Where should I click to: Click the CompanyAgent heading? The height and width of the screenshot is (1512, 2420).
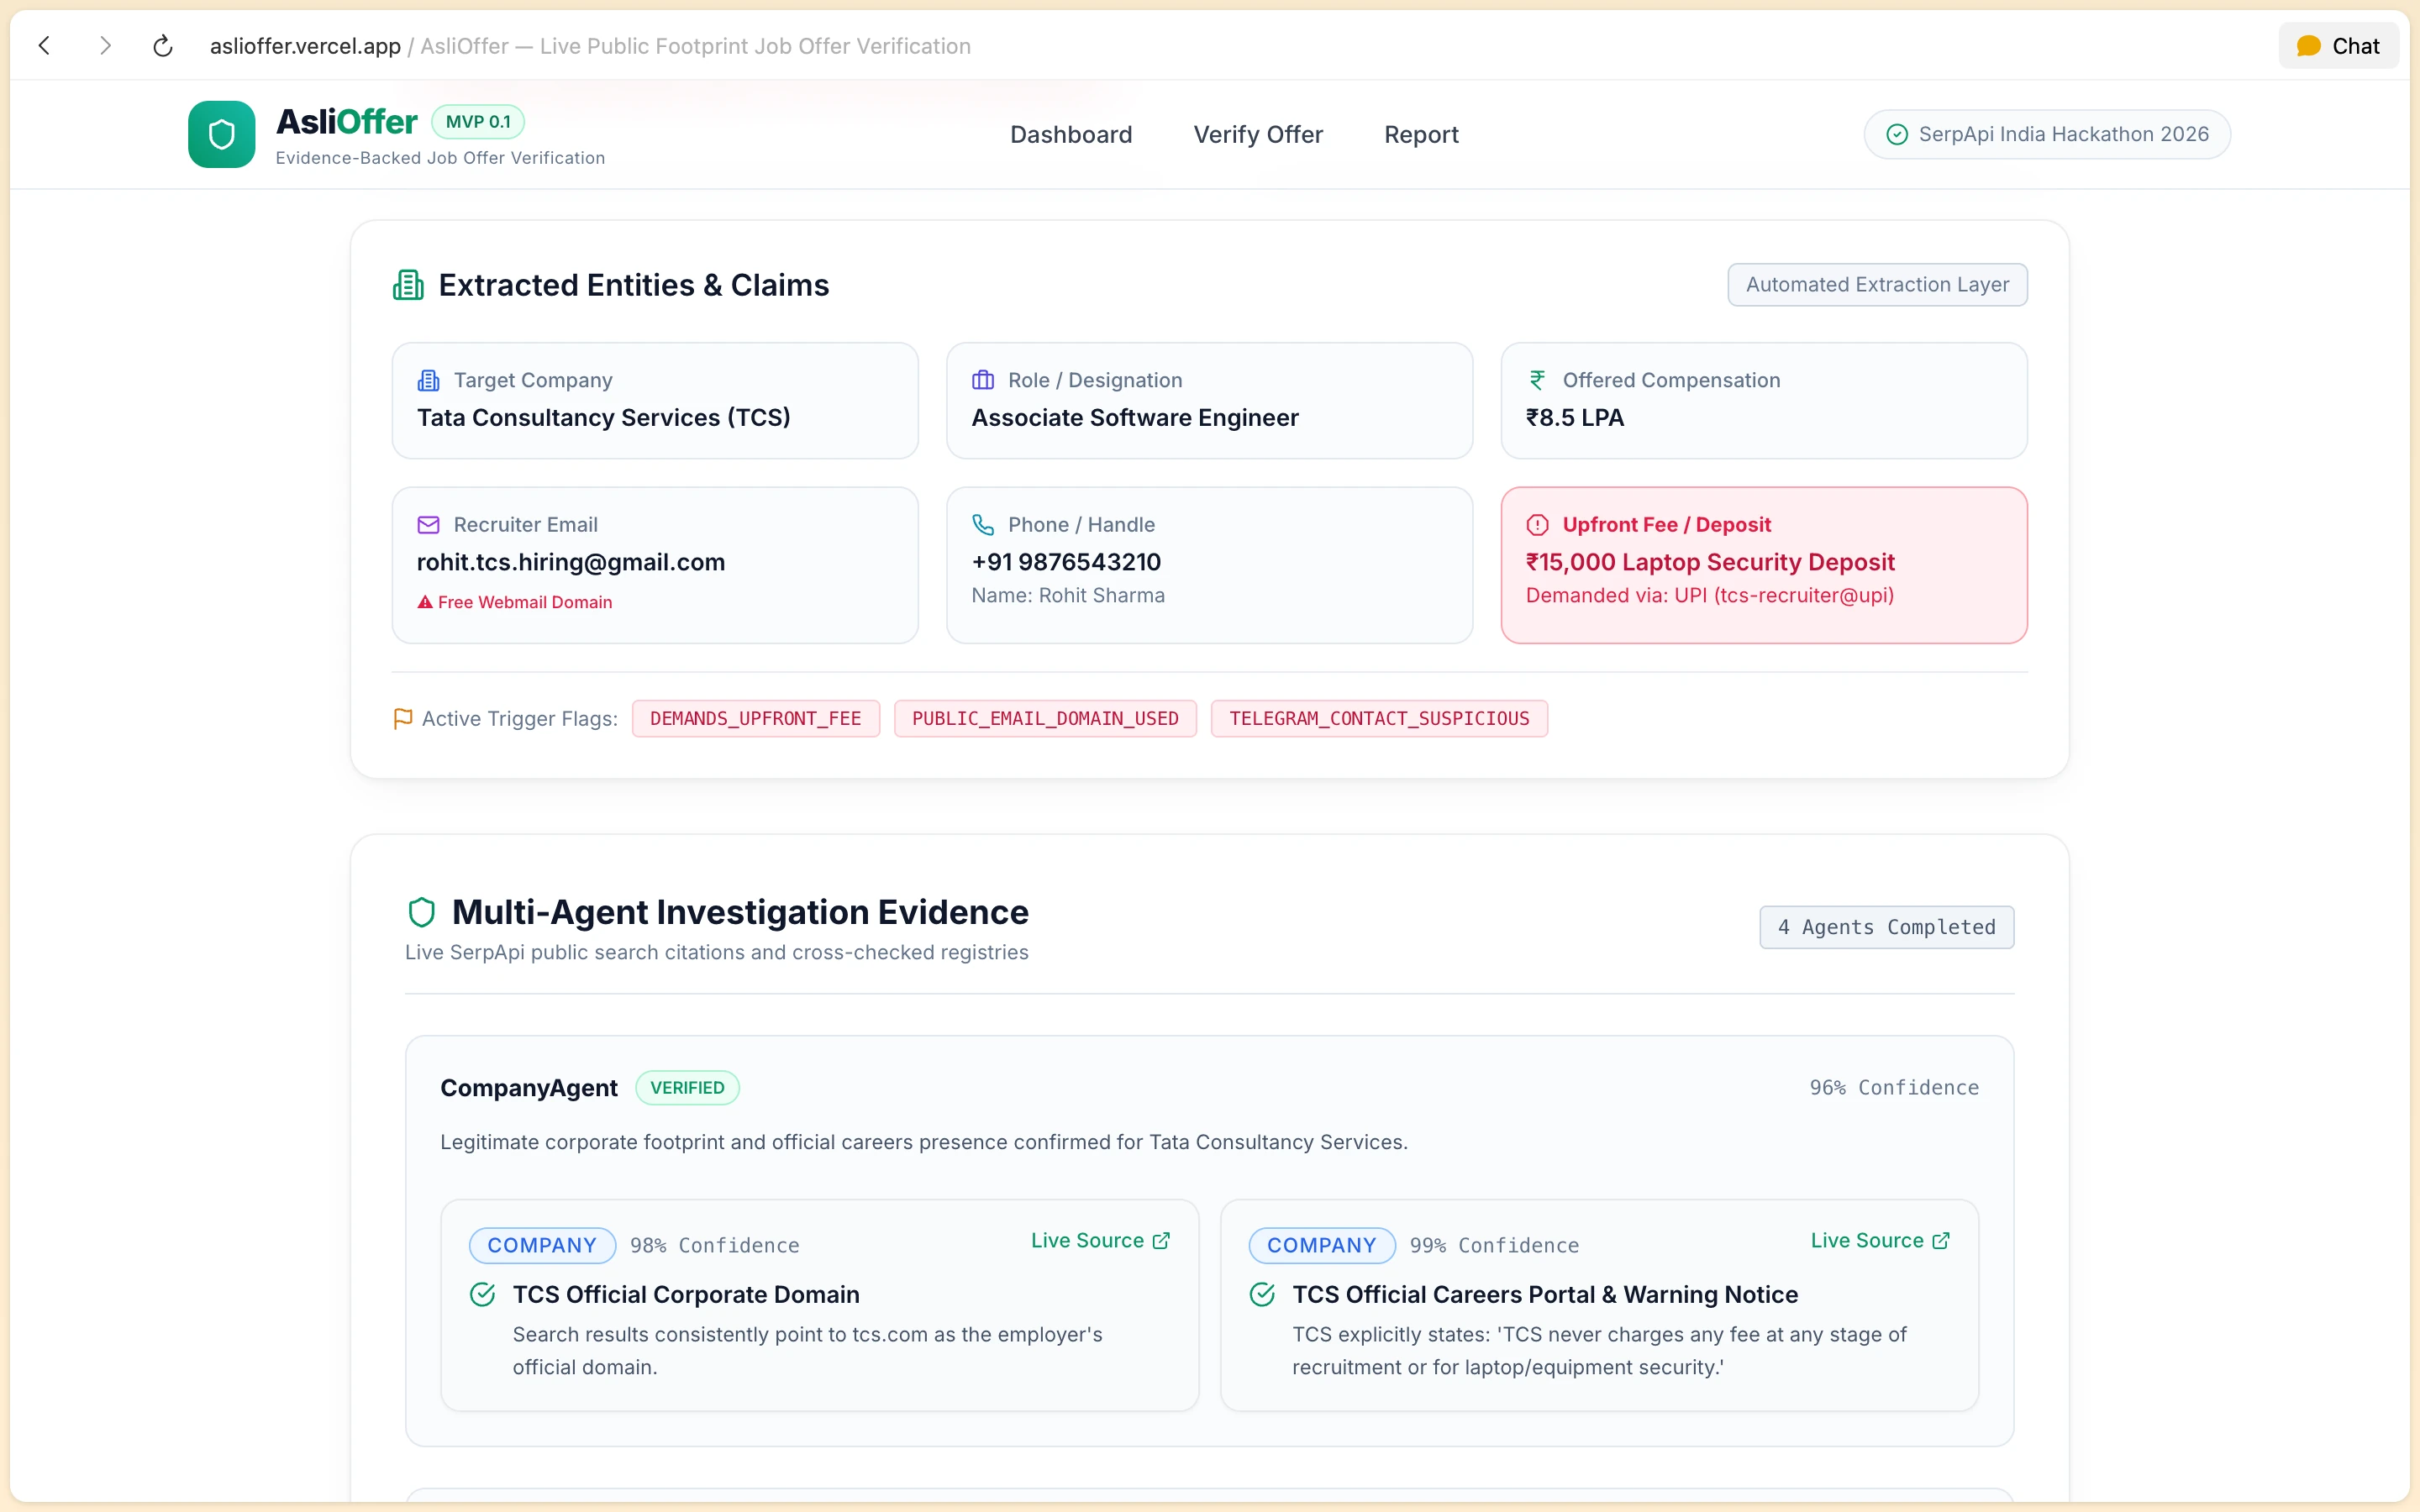pyautogui.click(x=529, y=1088)
